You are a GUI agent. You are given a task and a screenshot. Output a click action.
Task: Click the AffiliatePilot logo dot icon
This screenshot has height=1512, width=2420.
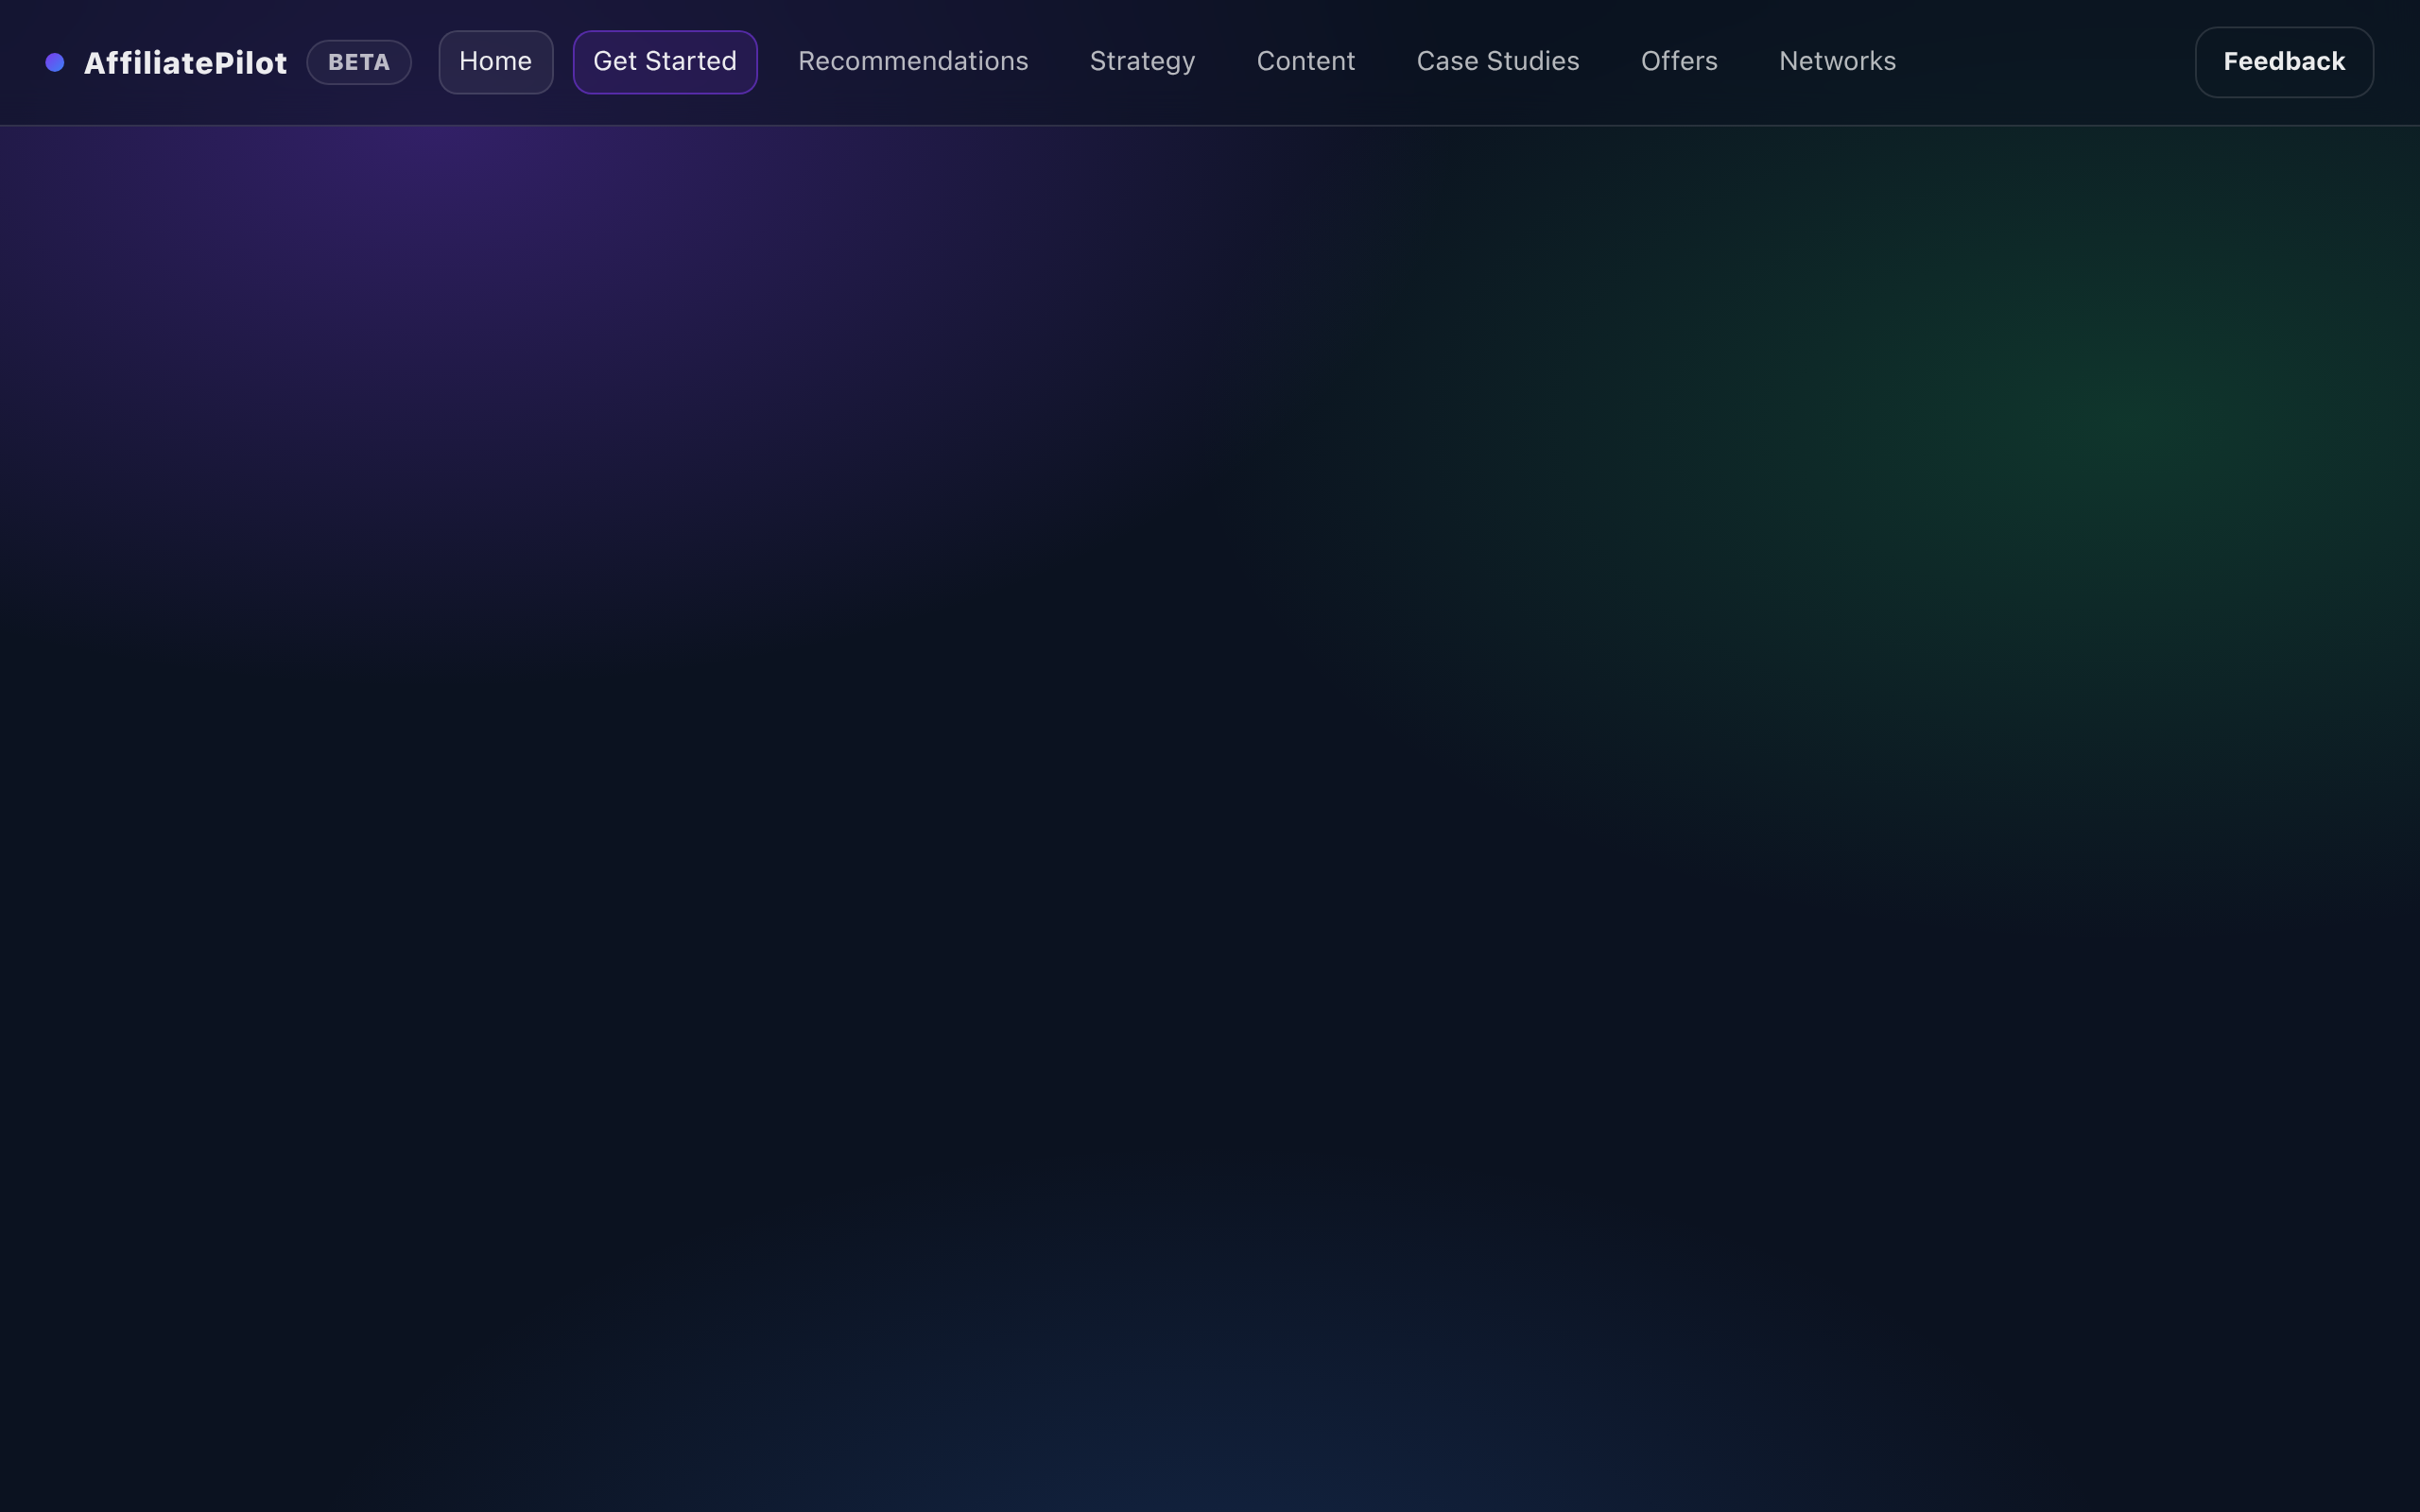coord(56,62)
